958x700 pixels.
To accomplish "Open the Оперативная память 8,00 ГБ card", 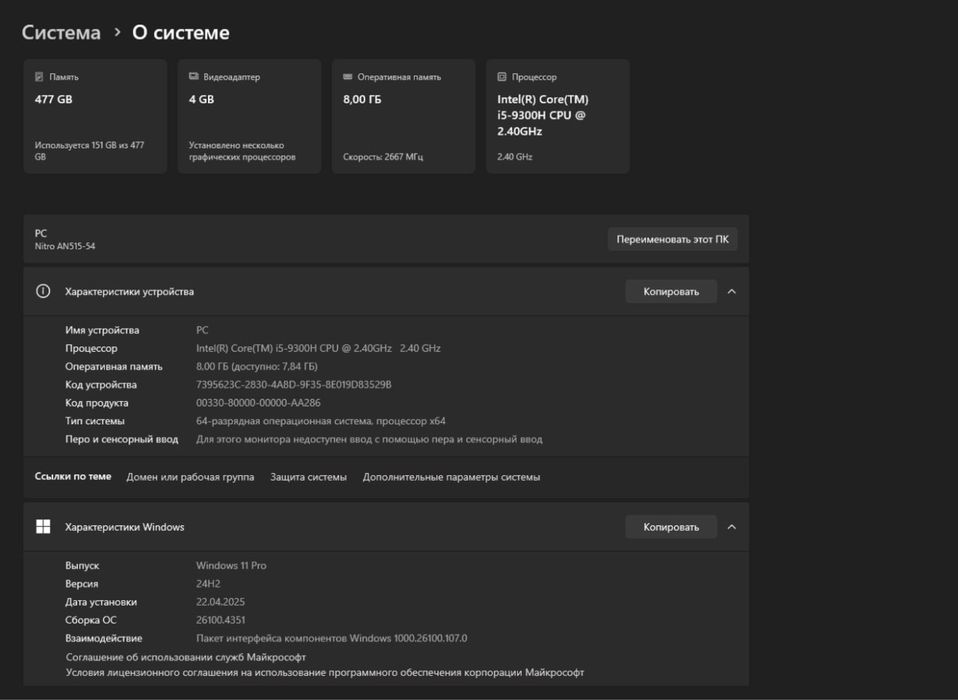I will [x=403, y=116].
